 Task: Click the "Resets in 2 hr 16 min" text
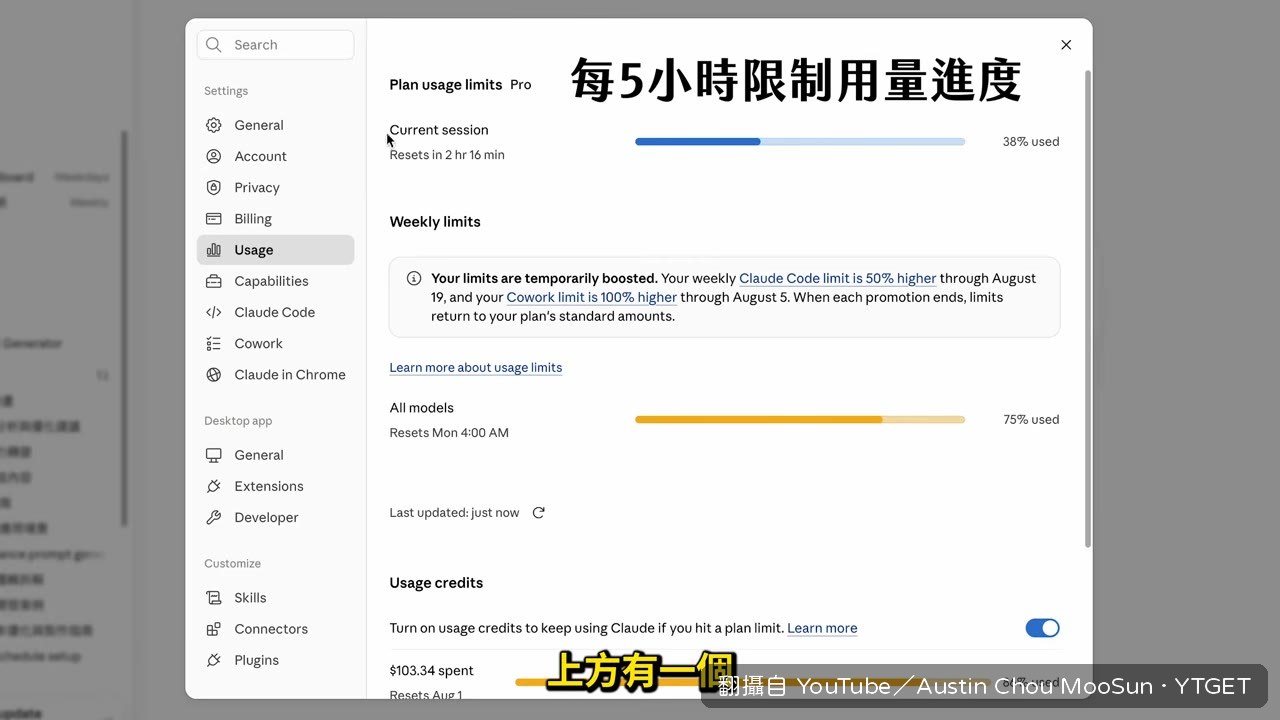pyautogui.click(x=447, y=155)
